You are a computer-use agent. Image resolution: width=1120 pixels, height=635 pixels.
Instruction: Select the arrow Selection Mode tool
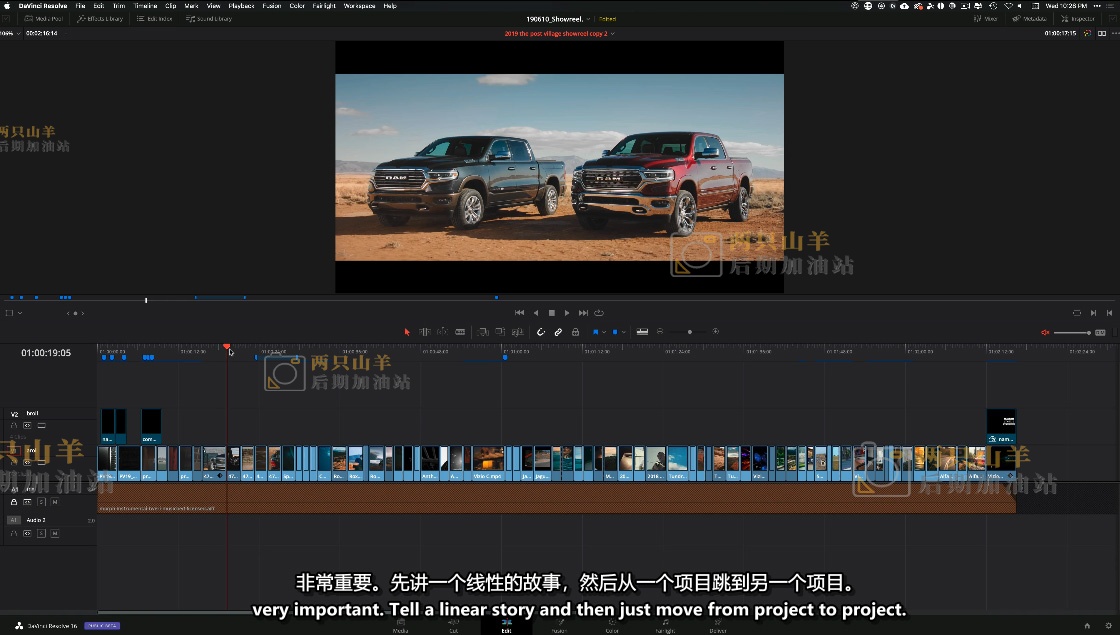pyautogui.click(x=407, y=332)
